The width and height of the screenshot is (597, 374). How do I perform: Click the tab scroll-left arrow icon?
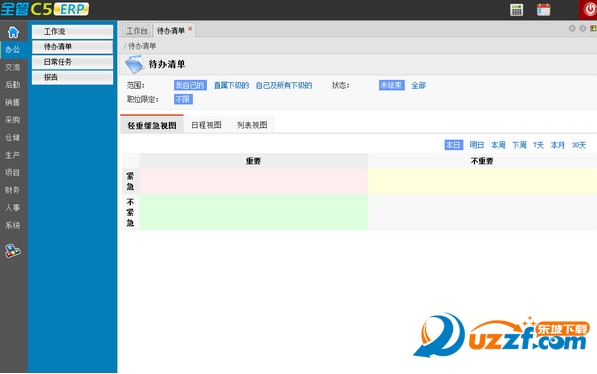pyautogui.click(x=572, y=29)
